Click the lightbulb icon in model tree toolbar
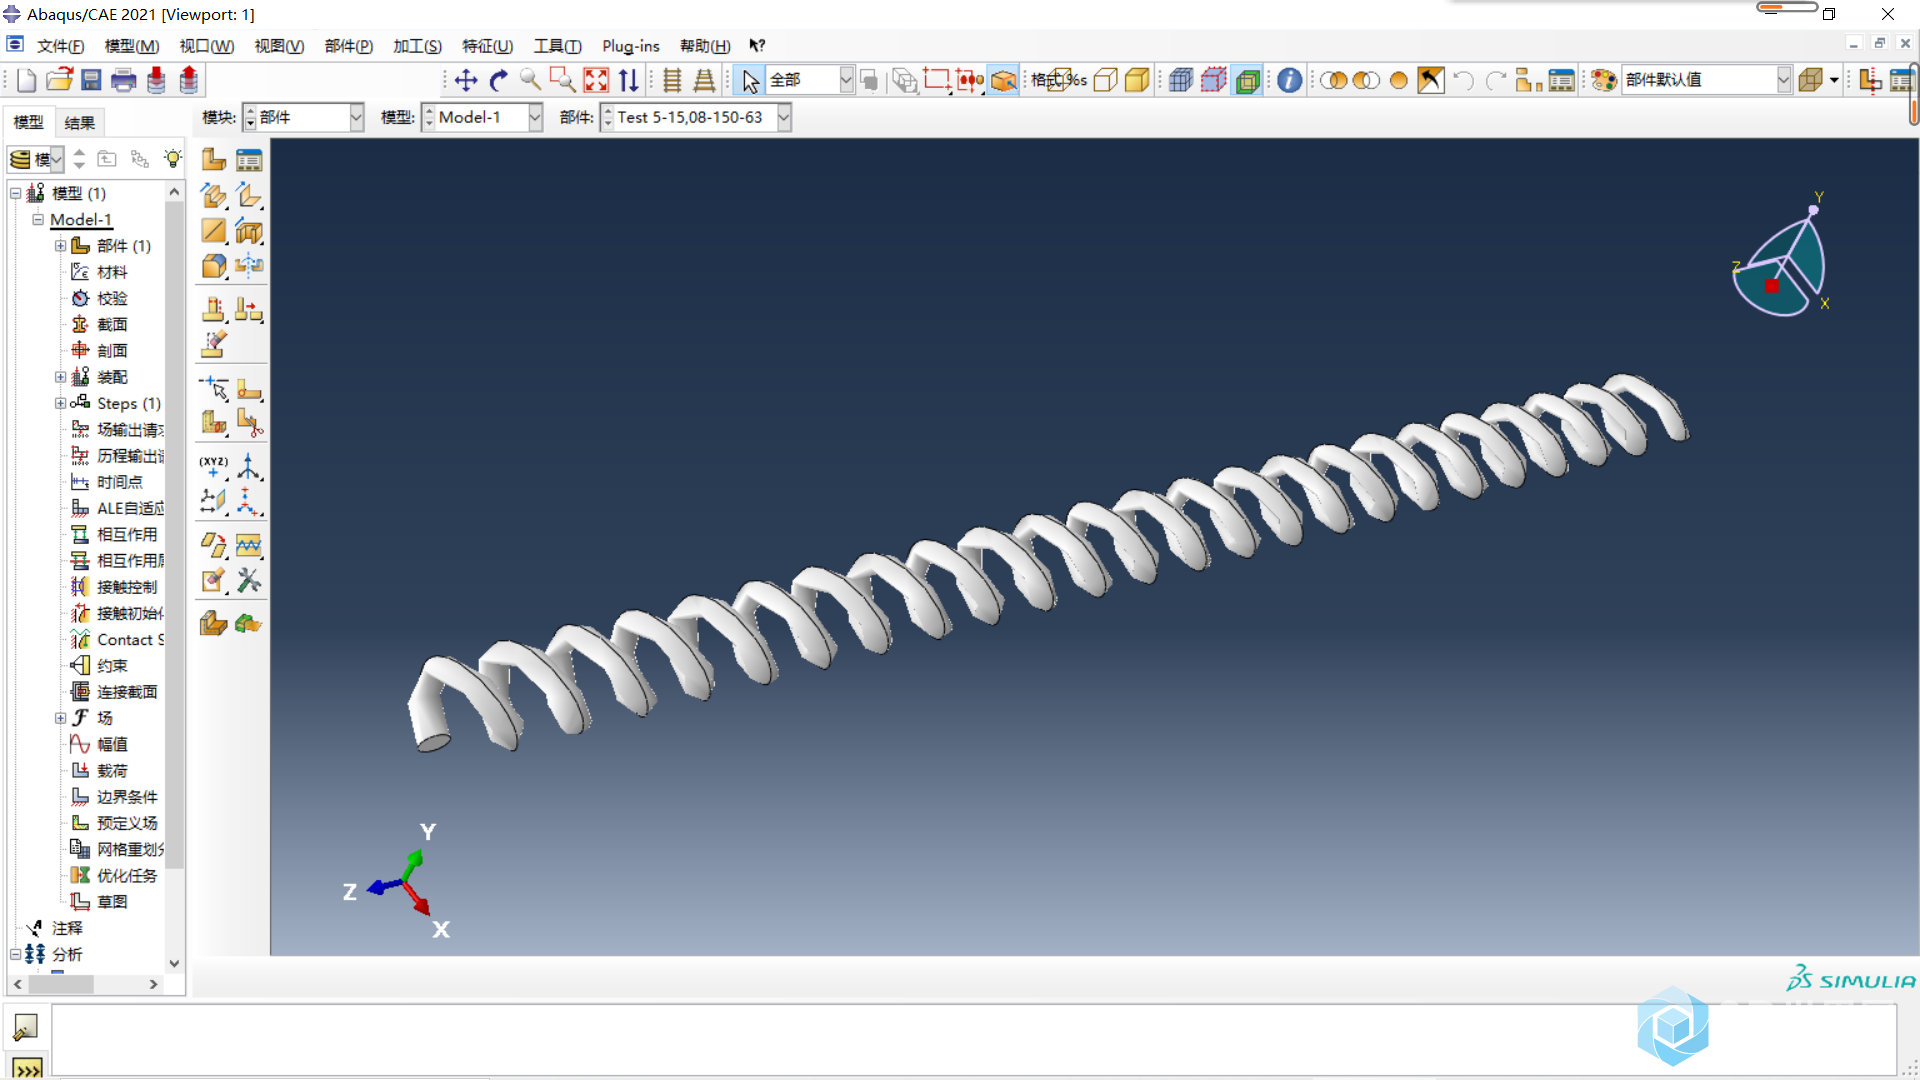 click(x=173, y=159)
